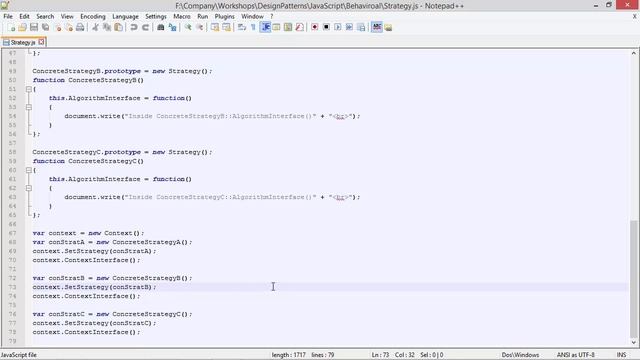This screenshot has height=360, width=640.
Task: Copy selection with the Copy toolbar icon
Action: coord(107,27)
